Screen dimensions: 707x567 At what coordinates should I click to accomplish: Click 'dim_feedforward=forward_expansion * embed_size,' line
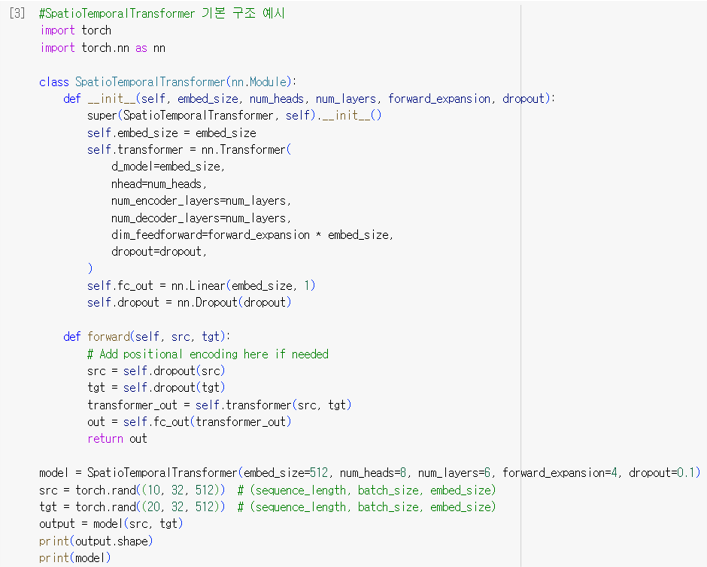tap(252, 234)
